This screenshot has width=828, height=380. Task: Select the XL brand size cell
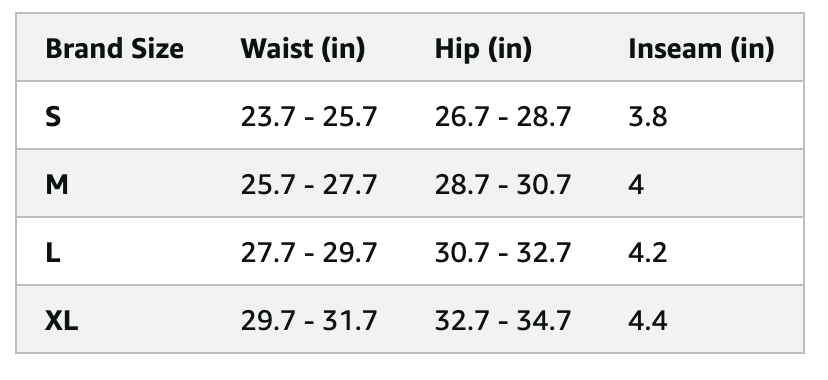pos(62,320)
